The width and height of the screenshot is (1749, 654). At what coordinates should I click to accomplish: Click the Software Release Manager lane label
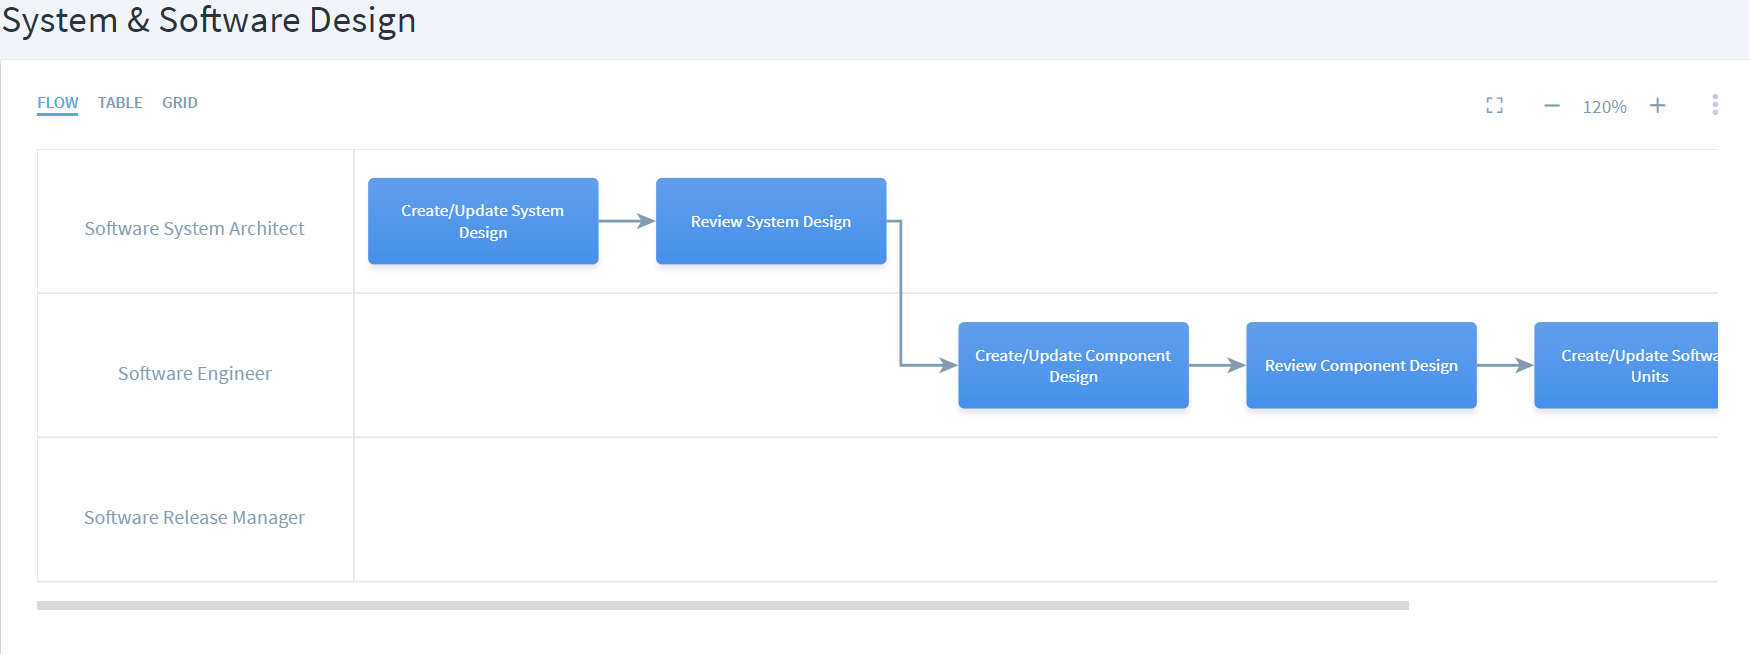click(x=194, y=518)
